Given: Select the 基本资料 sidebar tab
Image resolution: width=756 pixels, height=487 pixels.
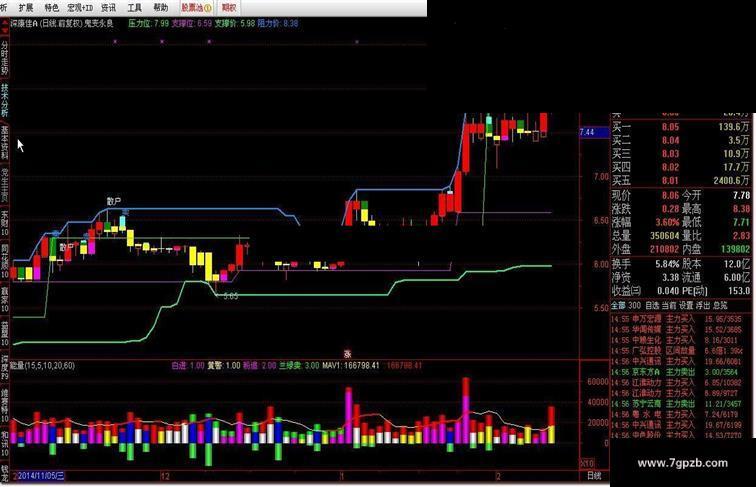Looking at the screenshot, I should (4, 143).
